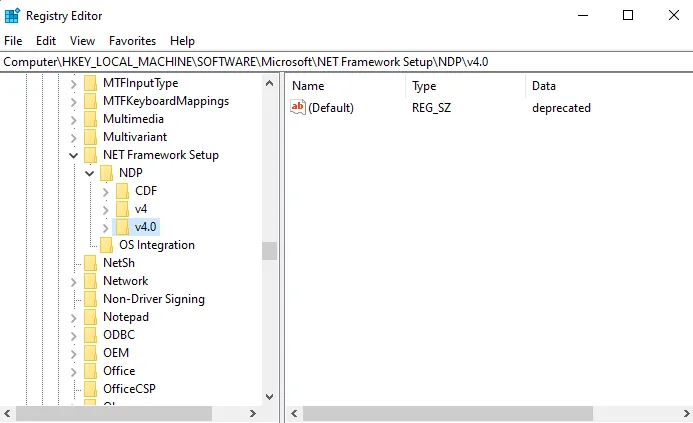Open the Edit menu
693x423 pixels.
[46, 41]
